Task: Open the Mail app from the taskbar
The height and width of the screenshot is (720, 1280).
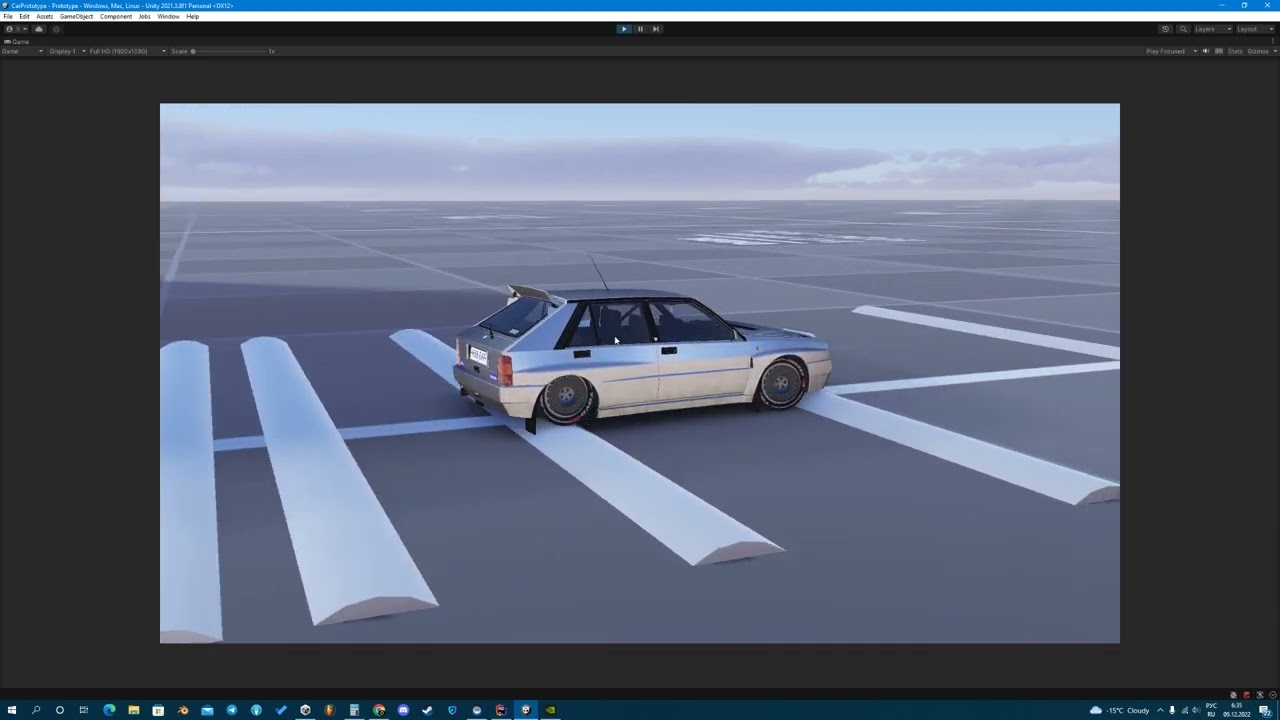Action: point(207,710)
